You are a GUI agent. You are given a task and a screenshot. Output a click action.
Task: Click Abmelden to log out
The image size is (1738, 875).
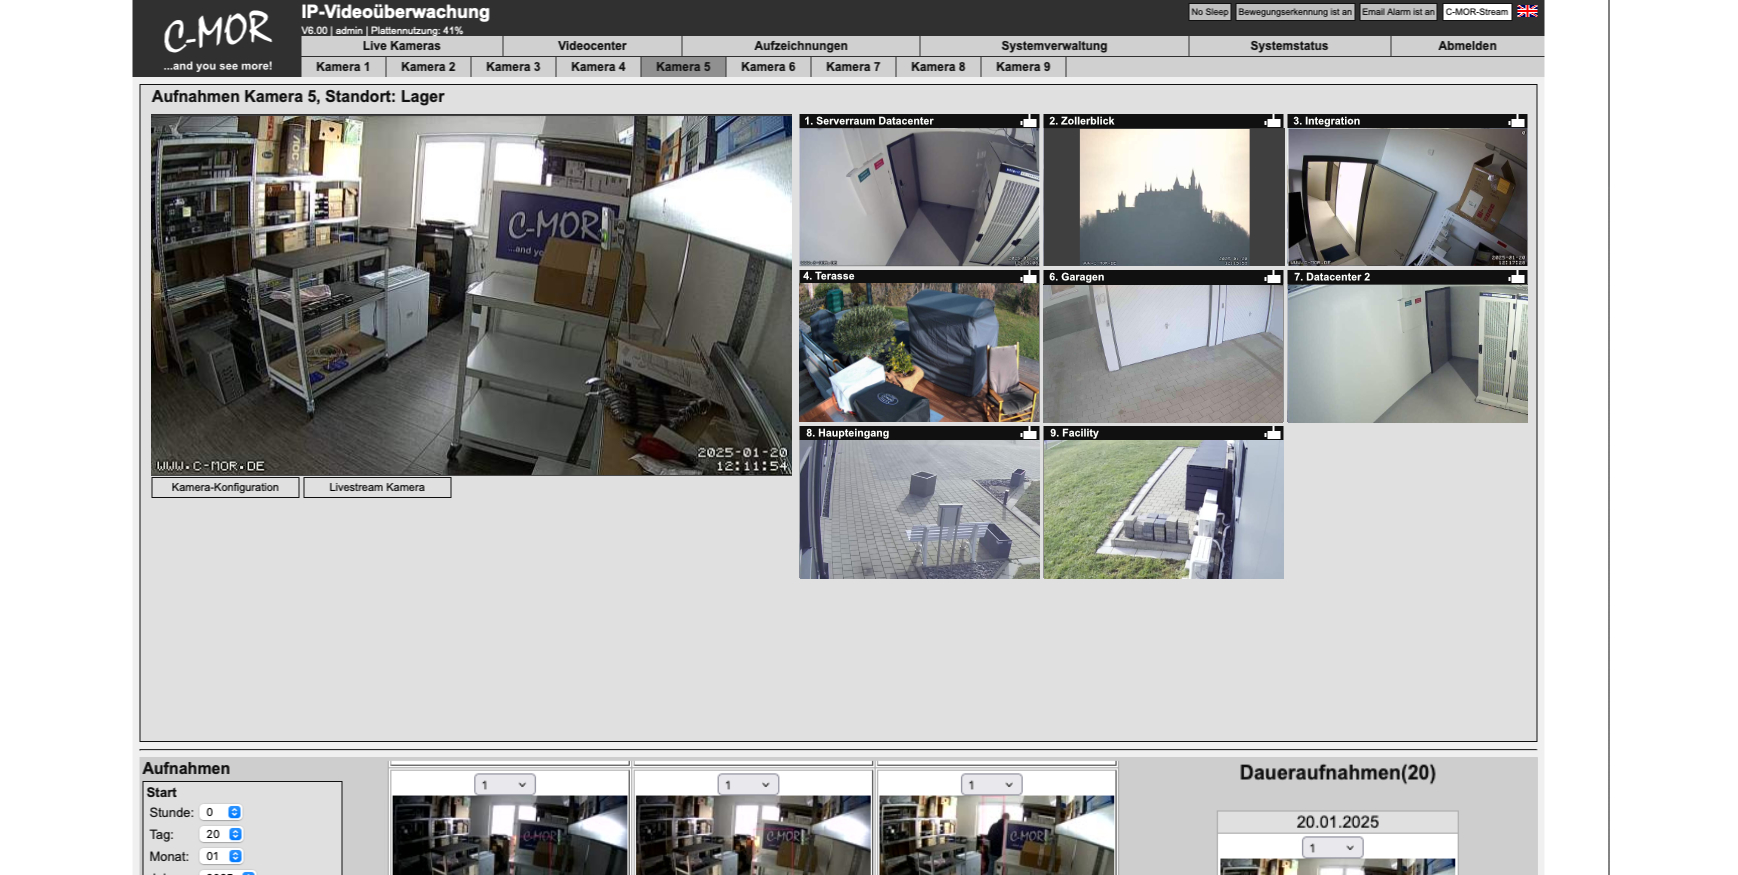click(x=1467, y=46)
